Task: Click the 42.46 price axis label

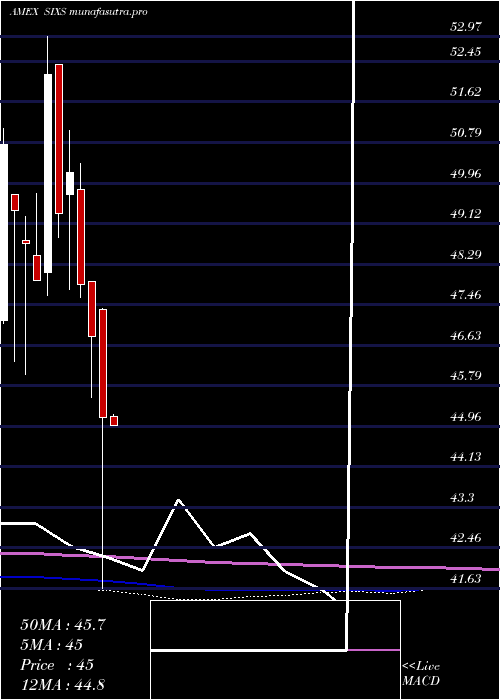Action: click(x=466, y=538)
